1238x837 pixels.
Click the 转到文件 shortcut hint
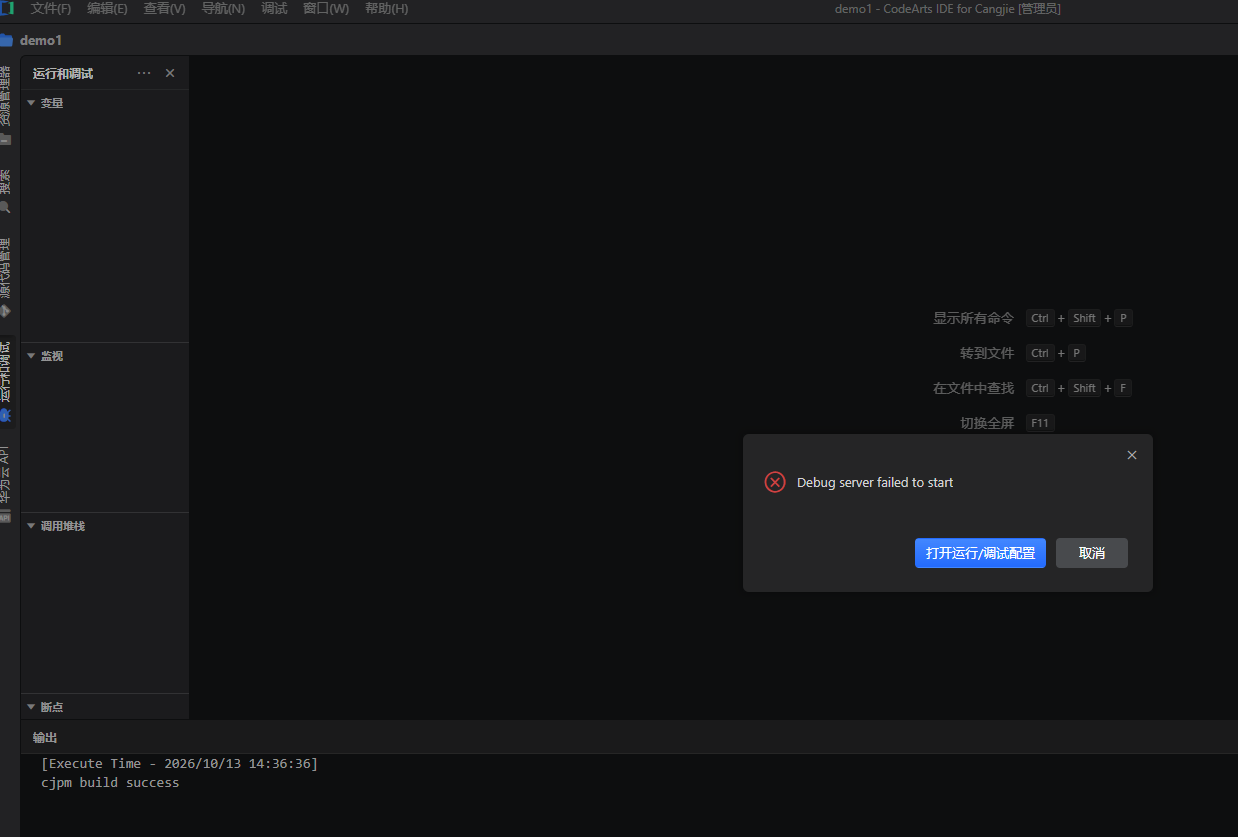(987, 353)
